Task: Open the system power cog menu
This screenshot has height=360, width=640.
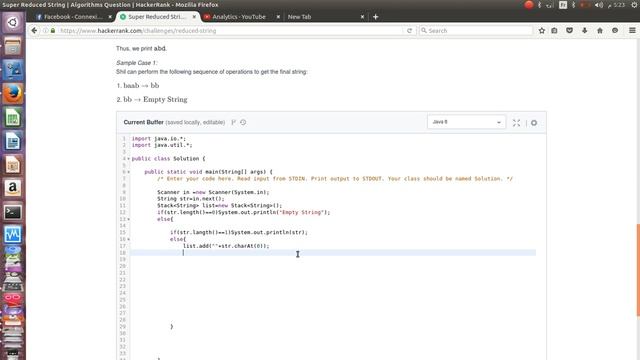Action: pos(634,5)
